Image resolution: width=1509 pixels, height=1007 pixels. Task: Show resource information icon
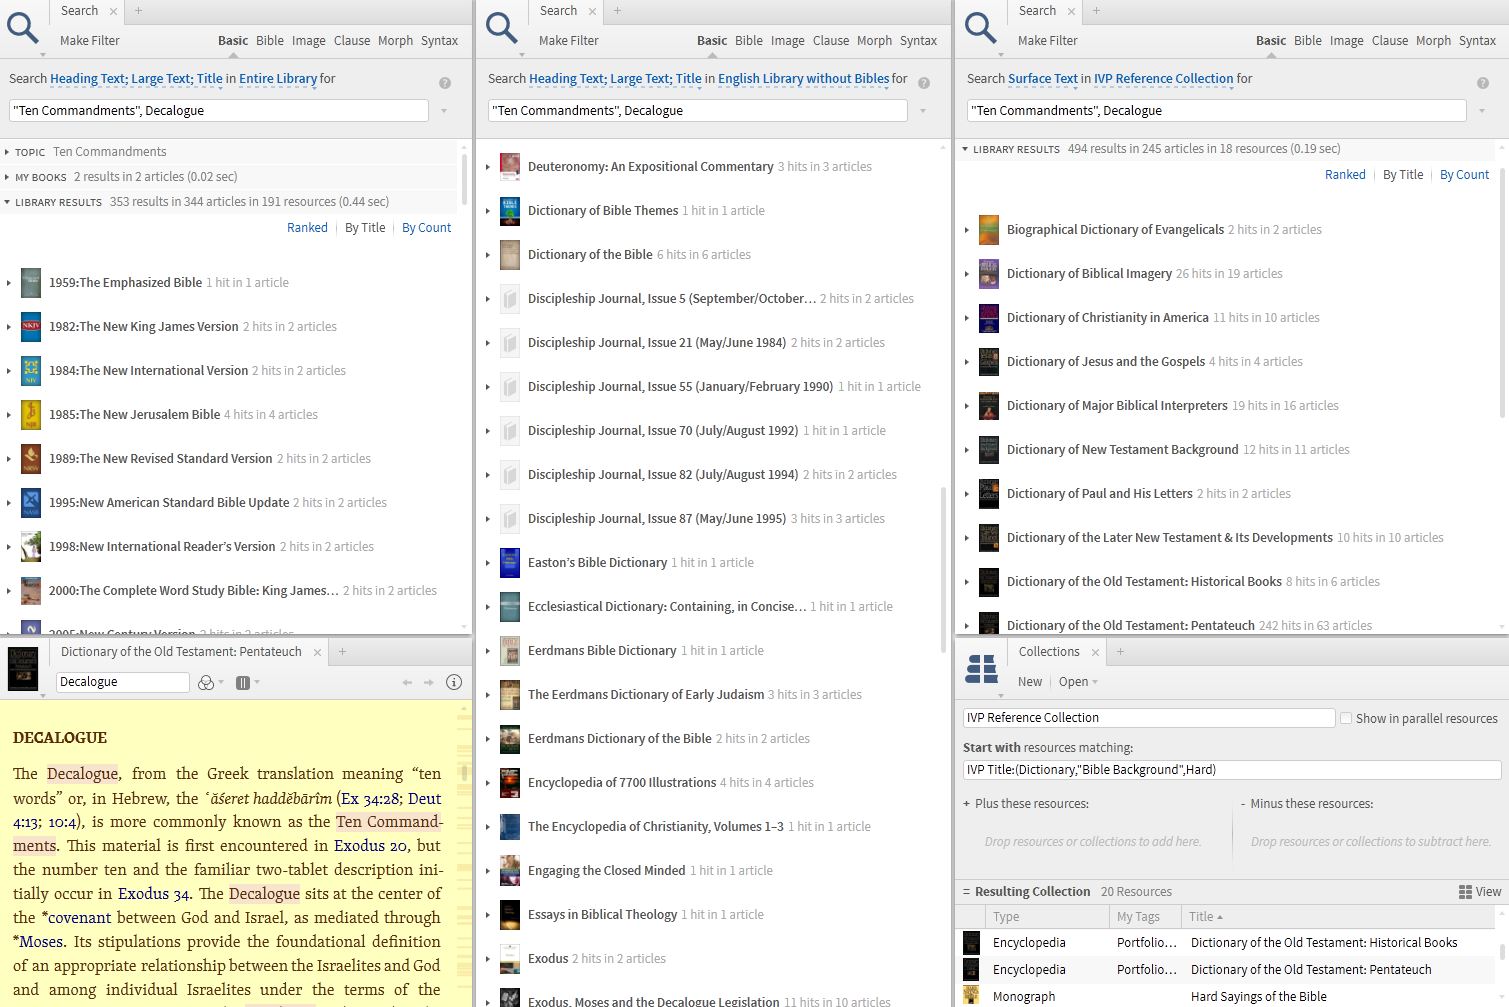454,682
